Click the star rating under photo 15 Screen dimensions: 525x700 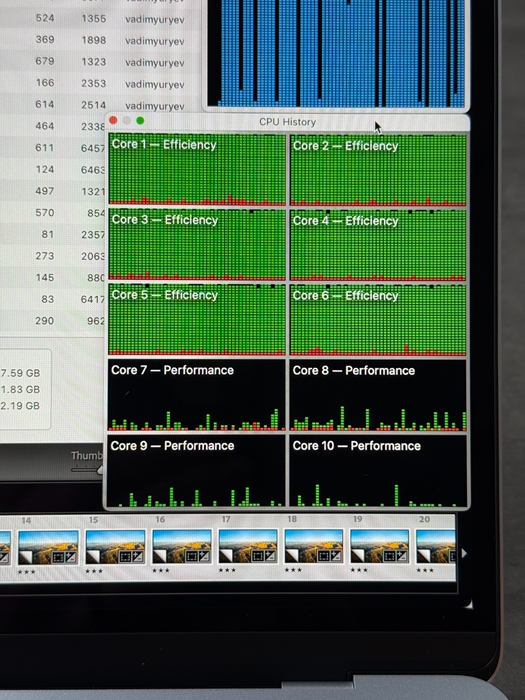[94, 571]
